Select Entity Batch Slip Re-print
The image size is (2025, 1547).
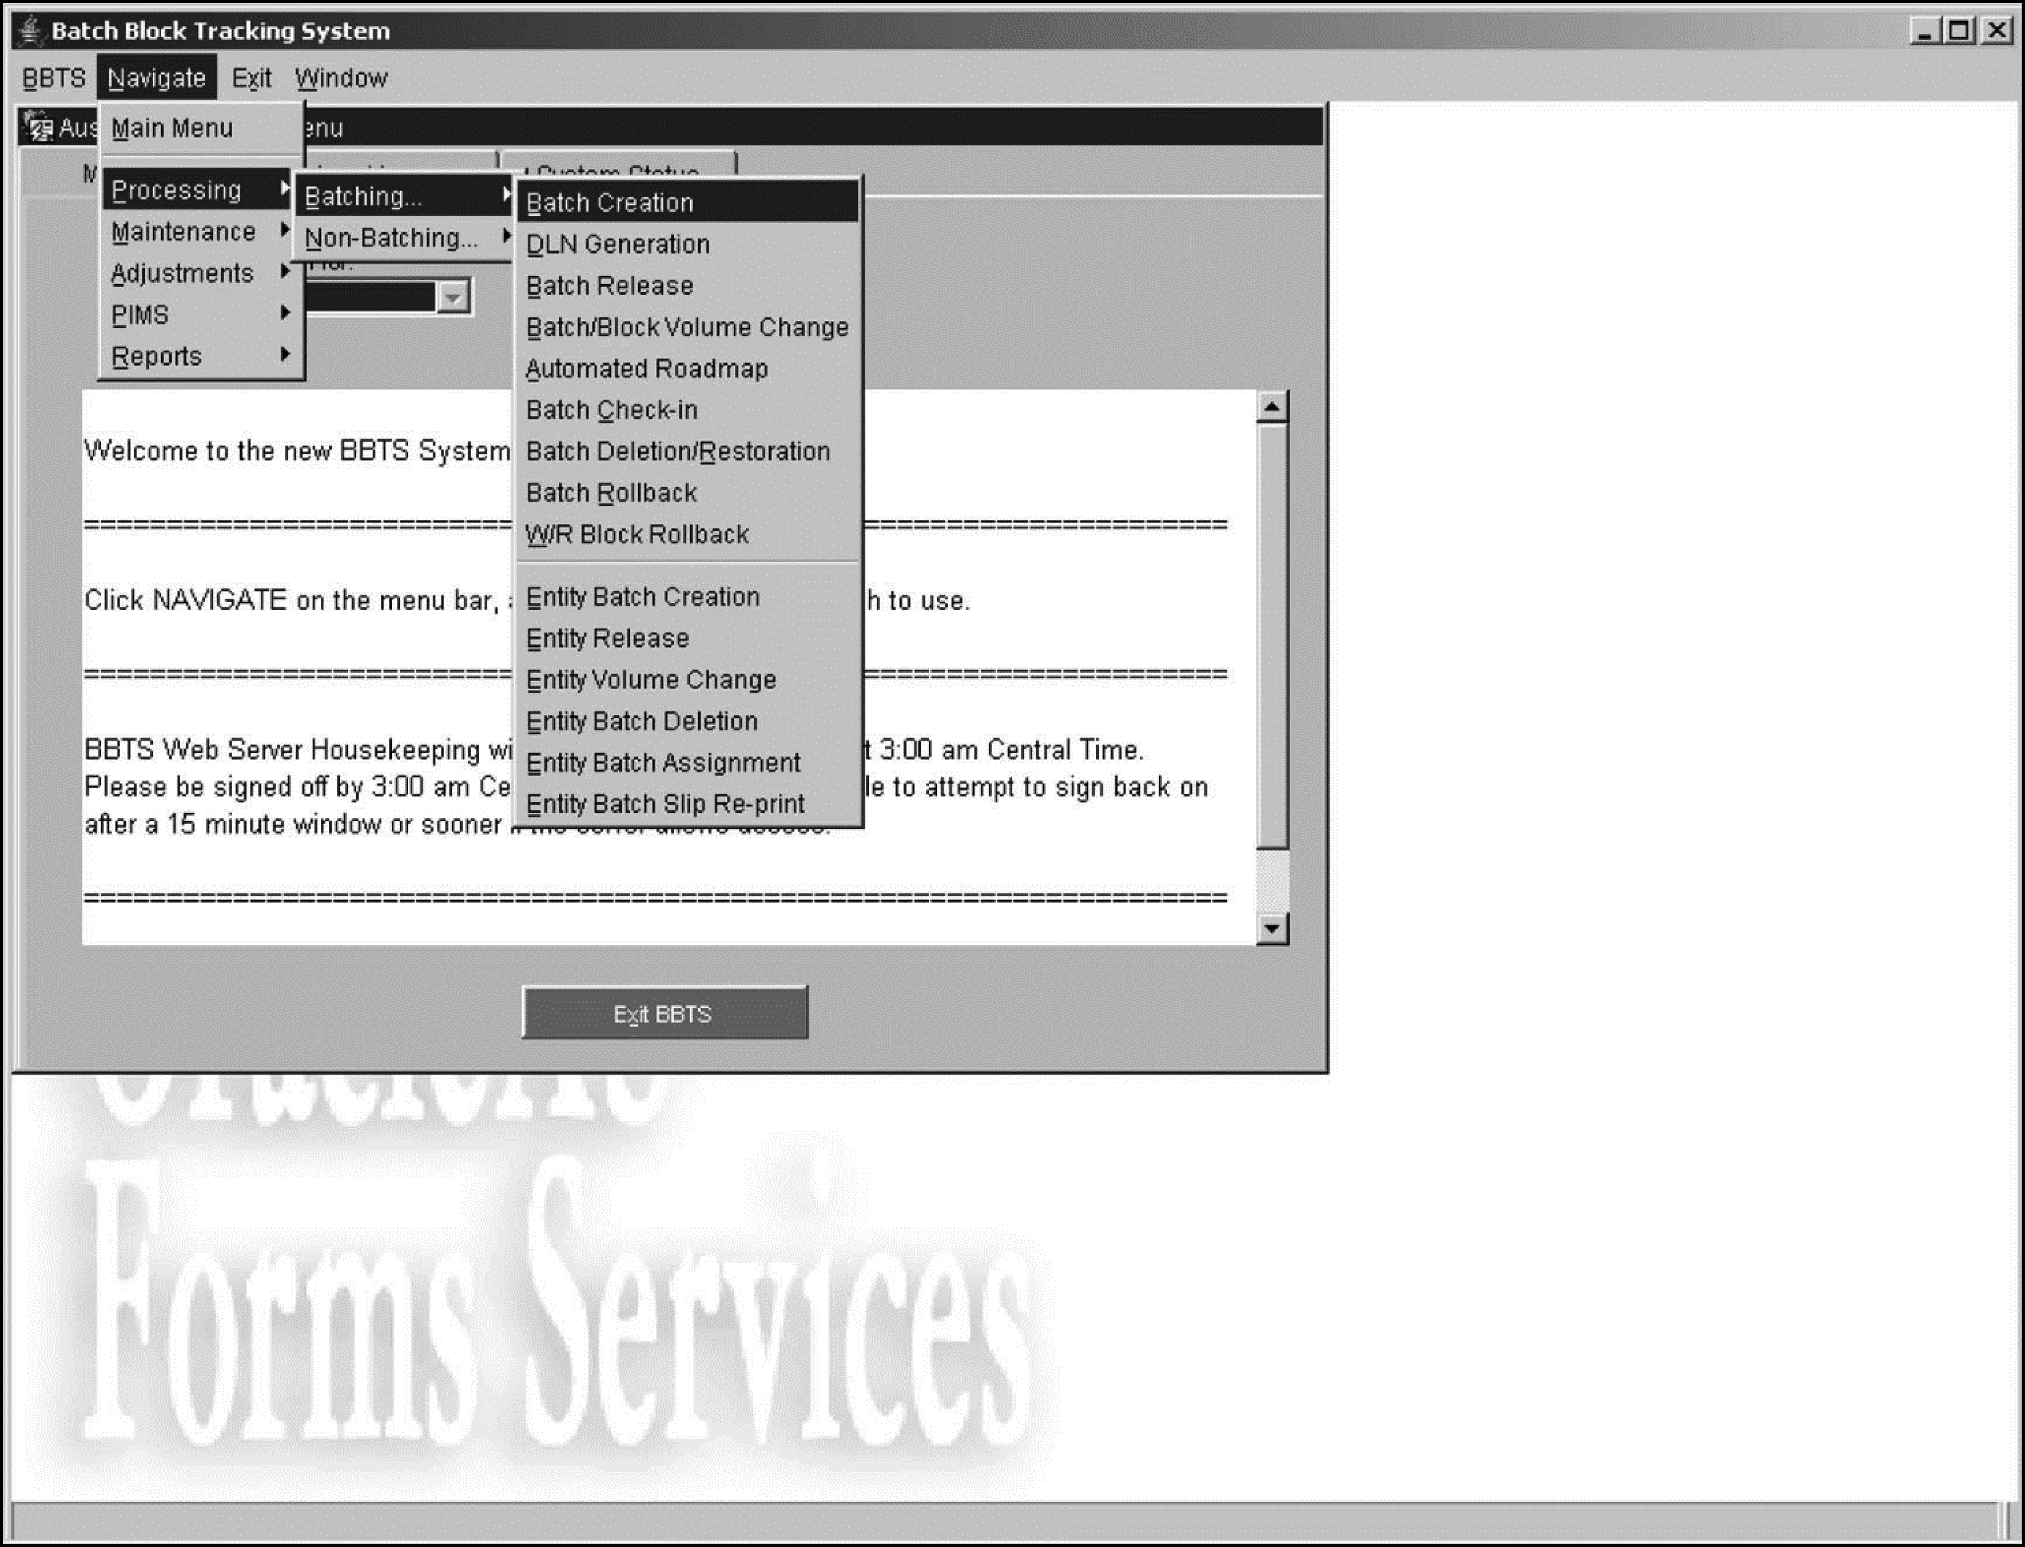[x=665, y=804]
